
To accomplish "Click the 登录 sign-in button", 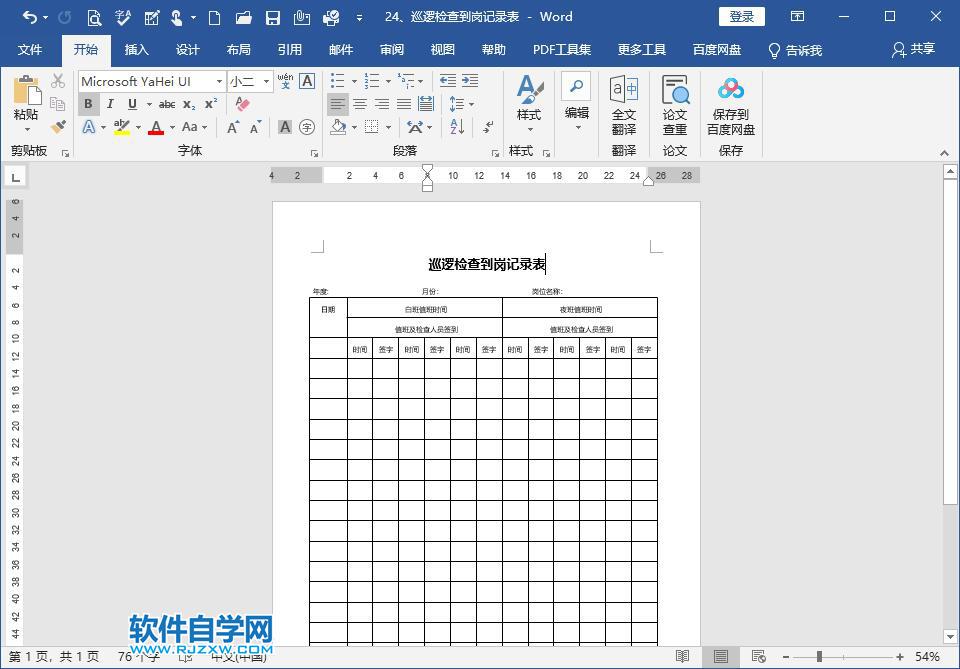I will pos(741,17).
